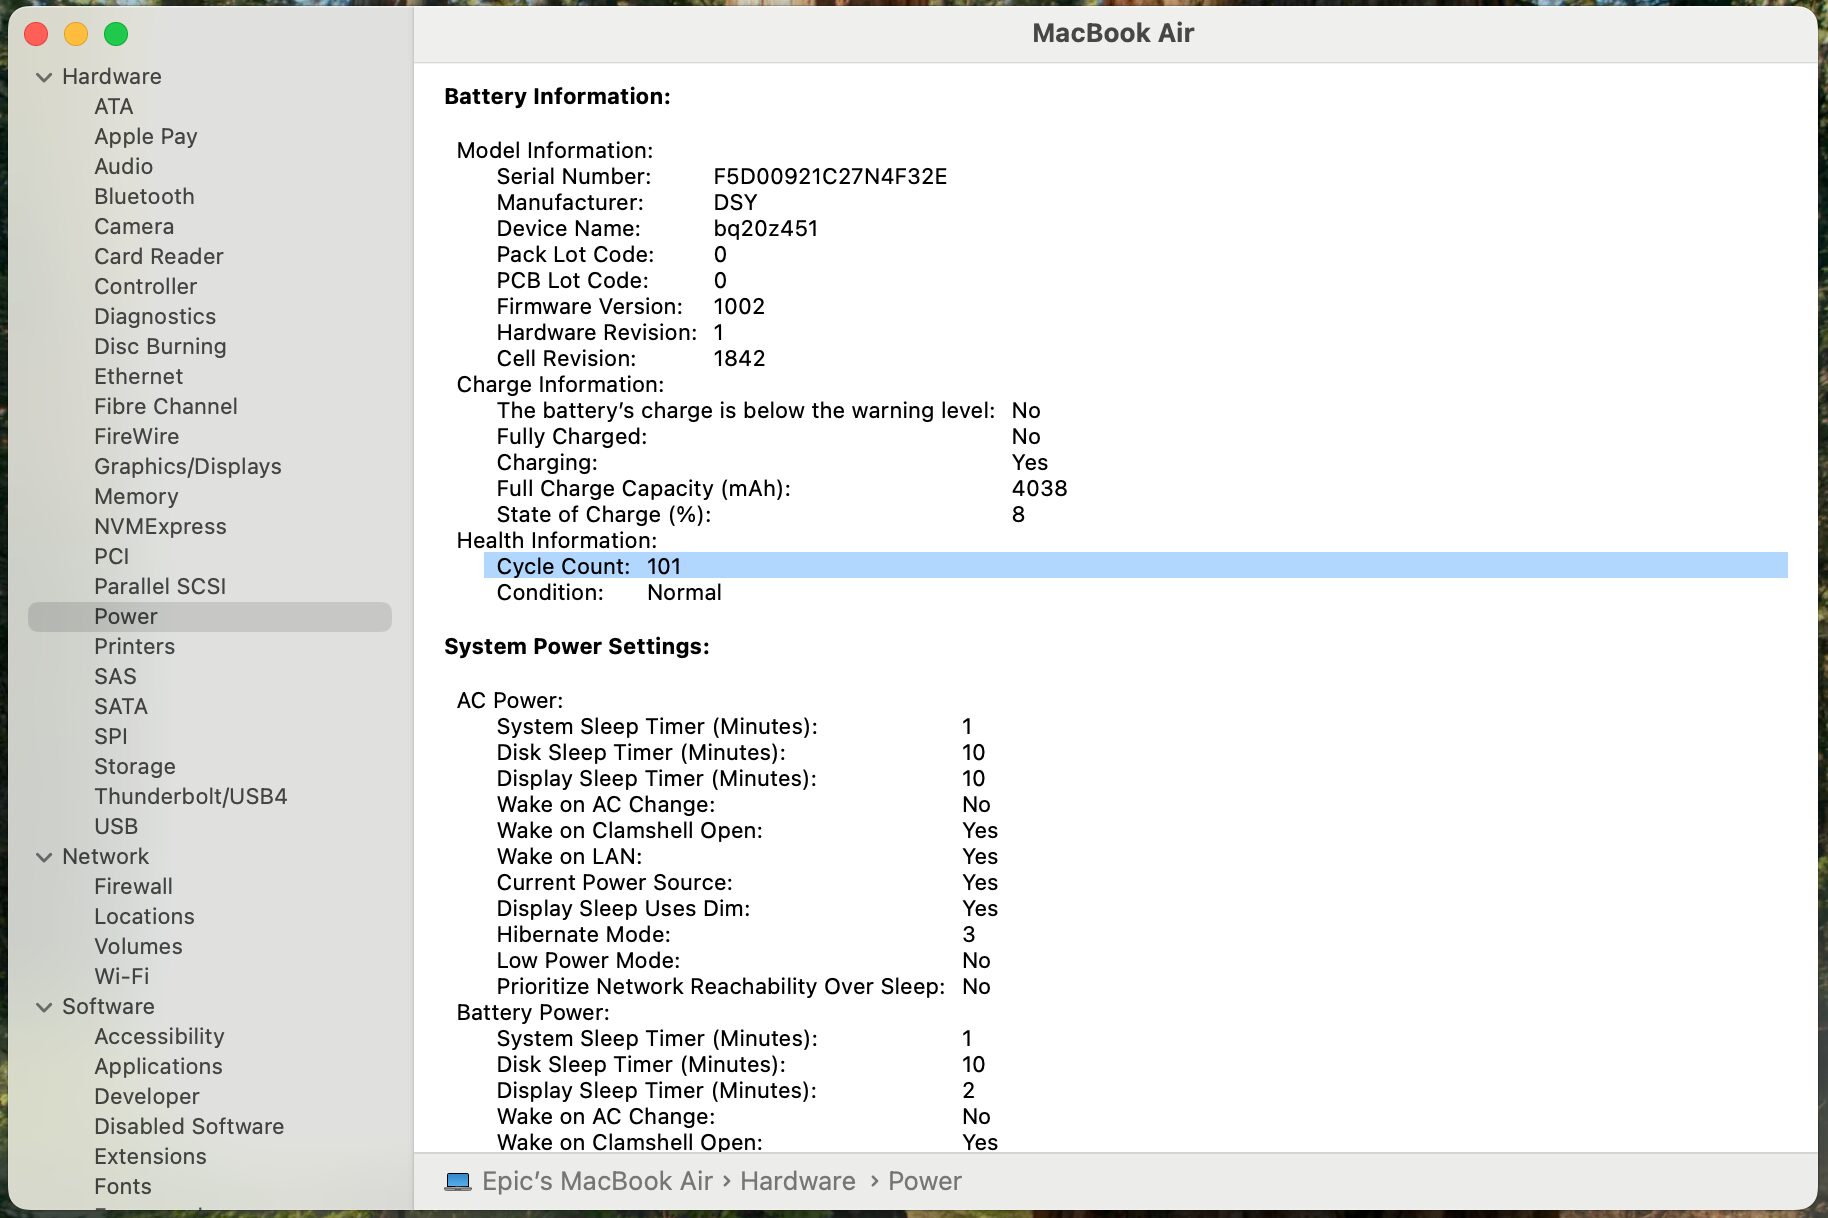Image resolution: width=1828 pixels, height=1218 pixels.
Task: Open Graphics/Displays hardware entry
Action: 187,466
